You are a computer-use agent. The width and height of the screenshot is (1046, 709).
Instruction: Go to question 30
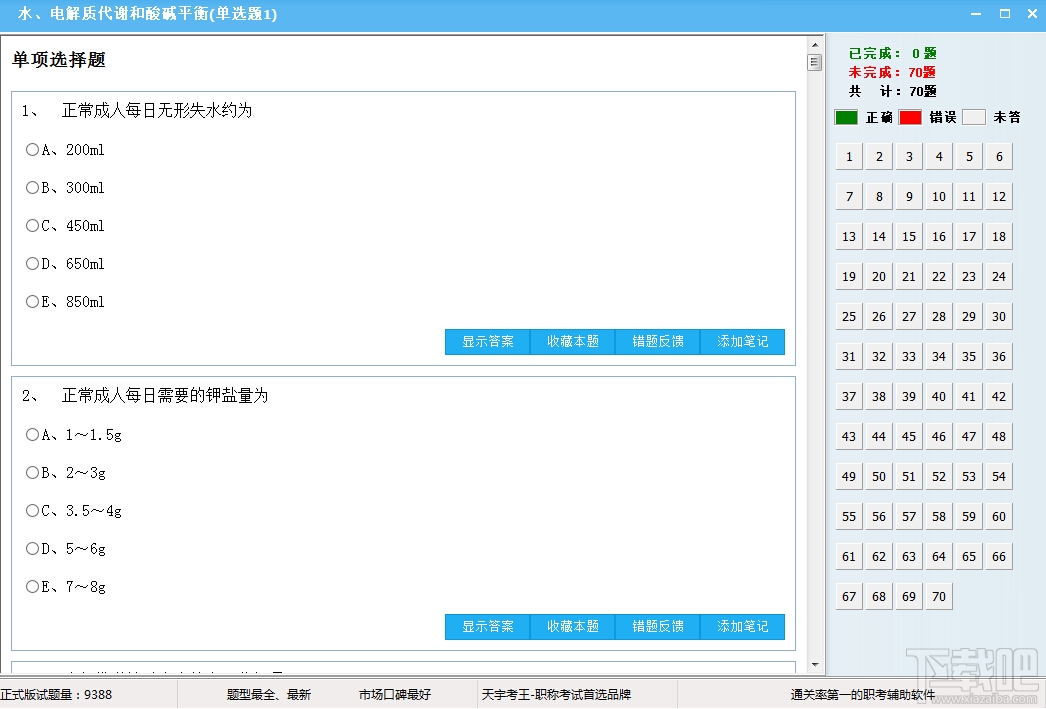click(x=999, y=317)
